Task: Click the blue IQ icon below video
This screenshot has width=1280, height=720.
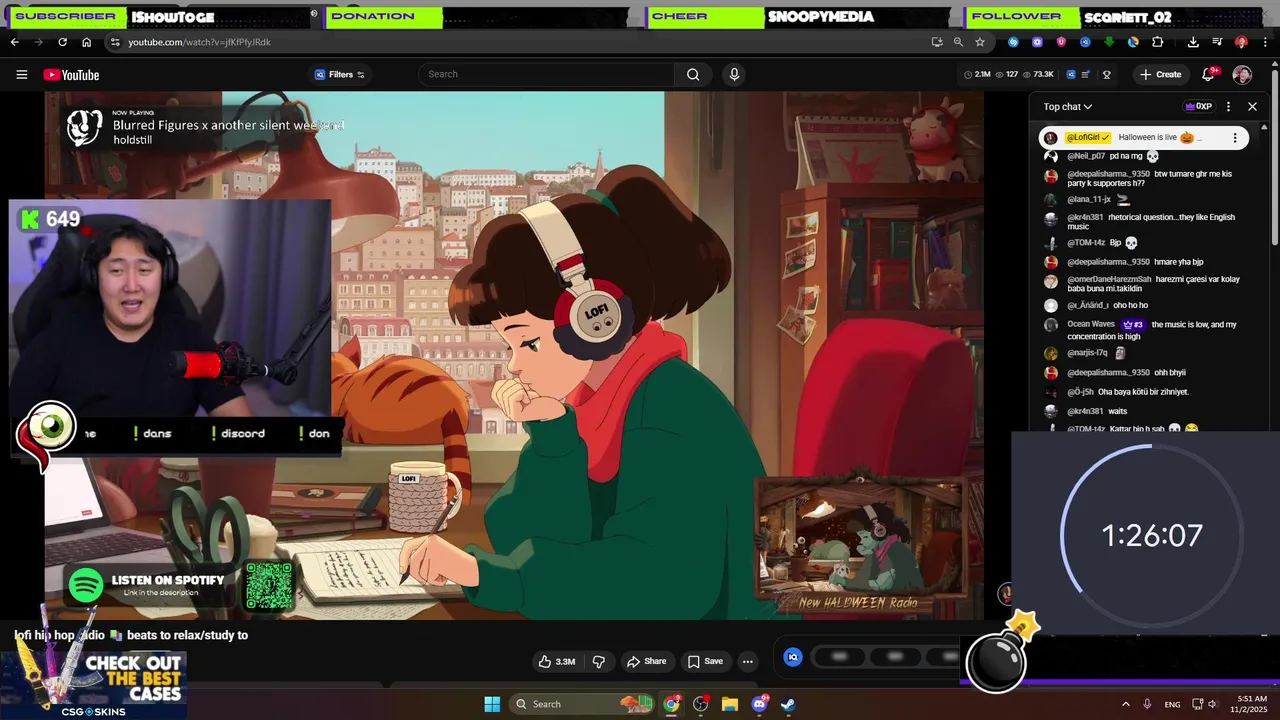Action: coord(793,657)
